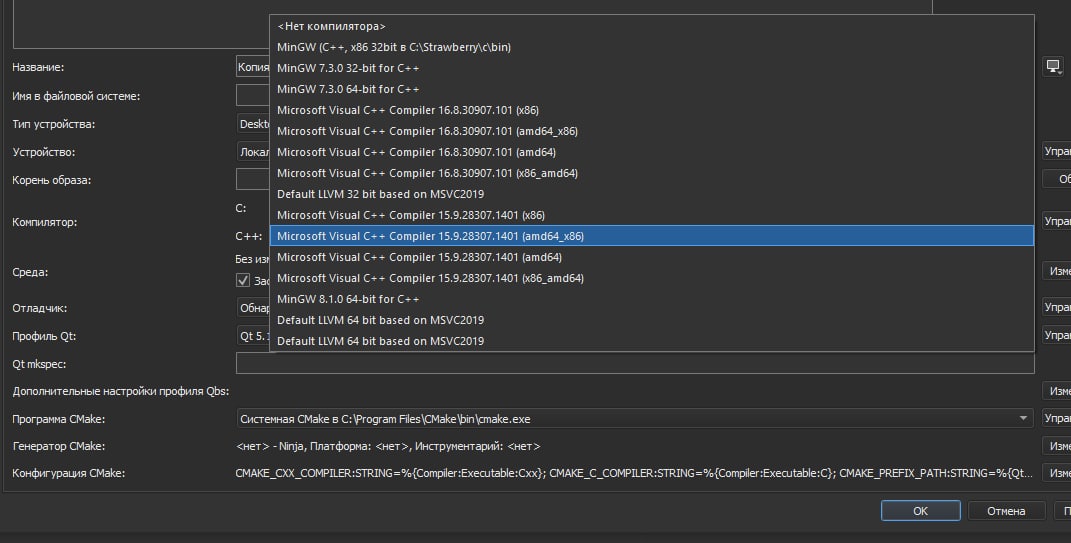This screenshot has height=543, width=1071.
Task: Click OK to confirm kit settings
Action: pyautogui.click(x=921, y=511)
